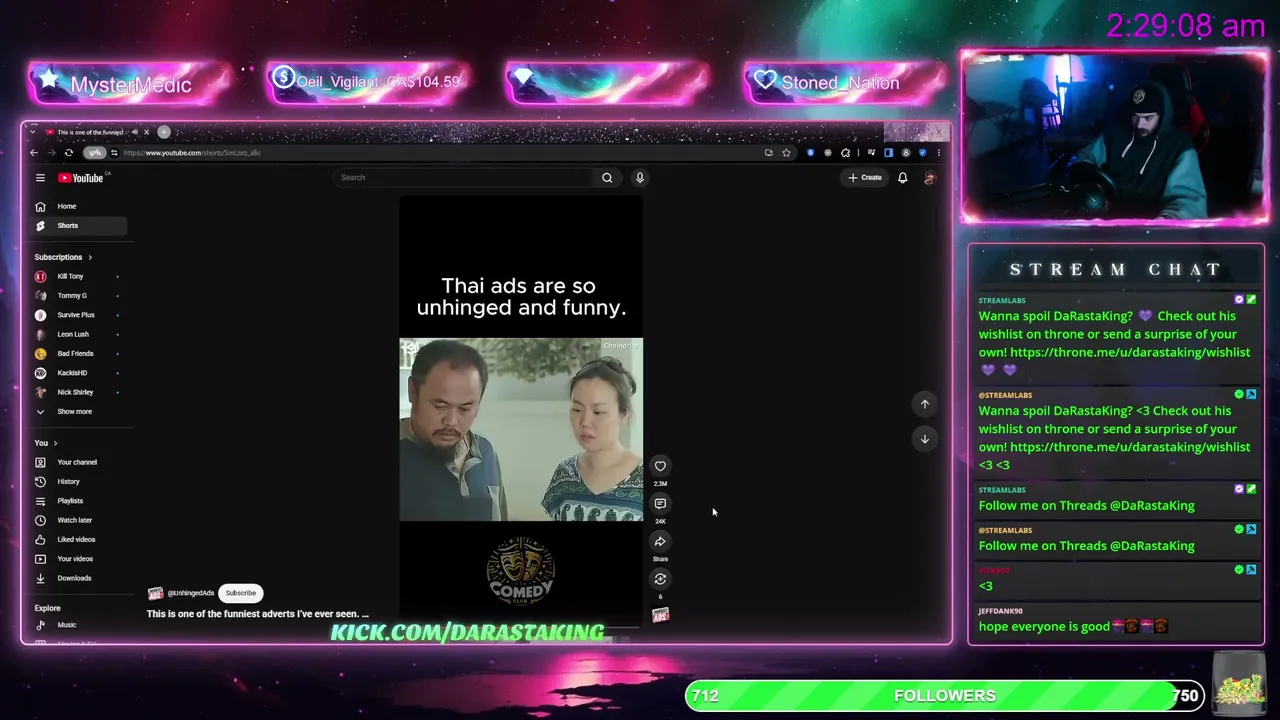Open Liked videos in the sidebar
Screen dimensions: 1280x720
(79, 540)
